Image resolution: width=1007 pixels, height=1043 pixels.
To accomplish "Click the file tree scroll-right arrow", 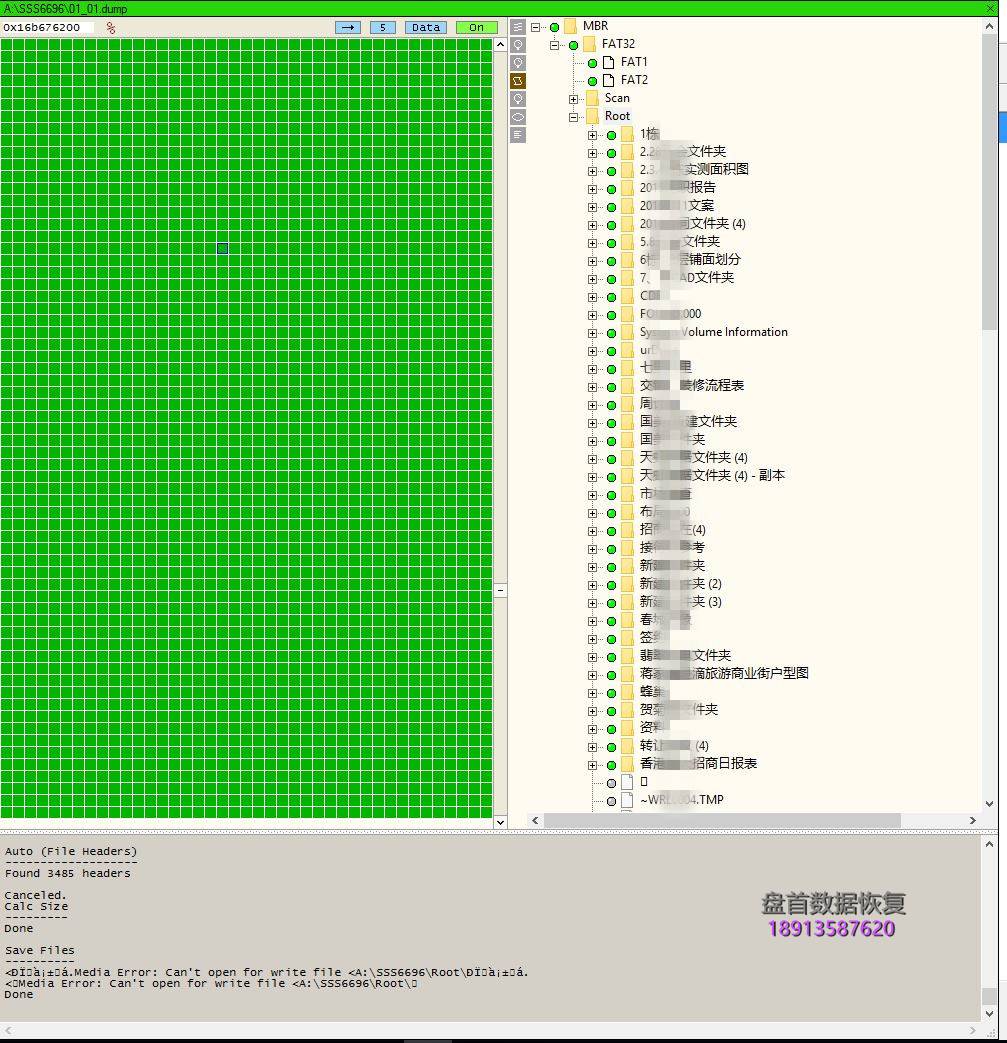I will coord(972,821).
